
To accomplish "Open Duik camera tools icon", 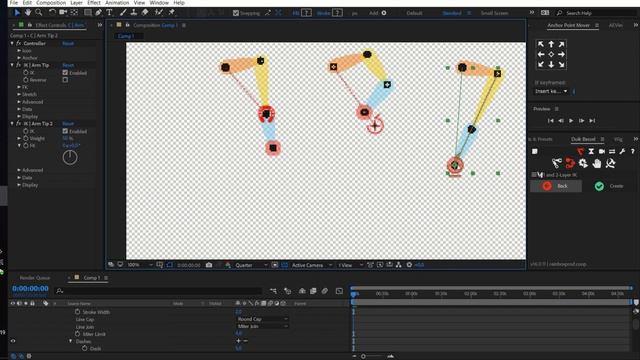I will pos(602,151).
